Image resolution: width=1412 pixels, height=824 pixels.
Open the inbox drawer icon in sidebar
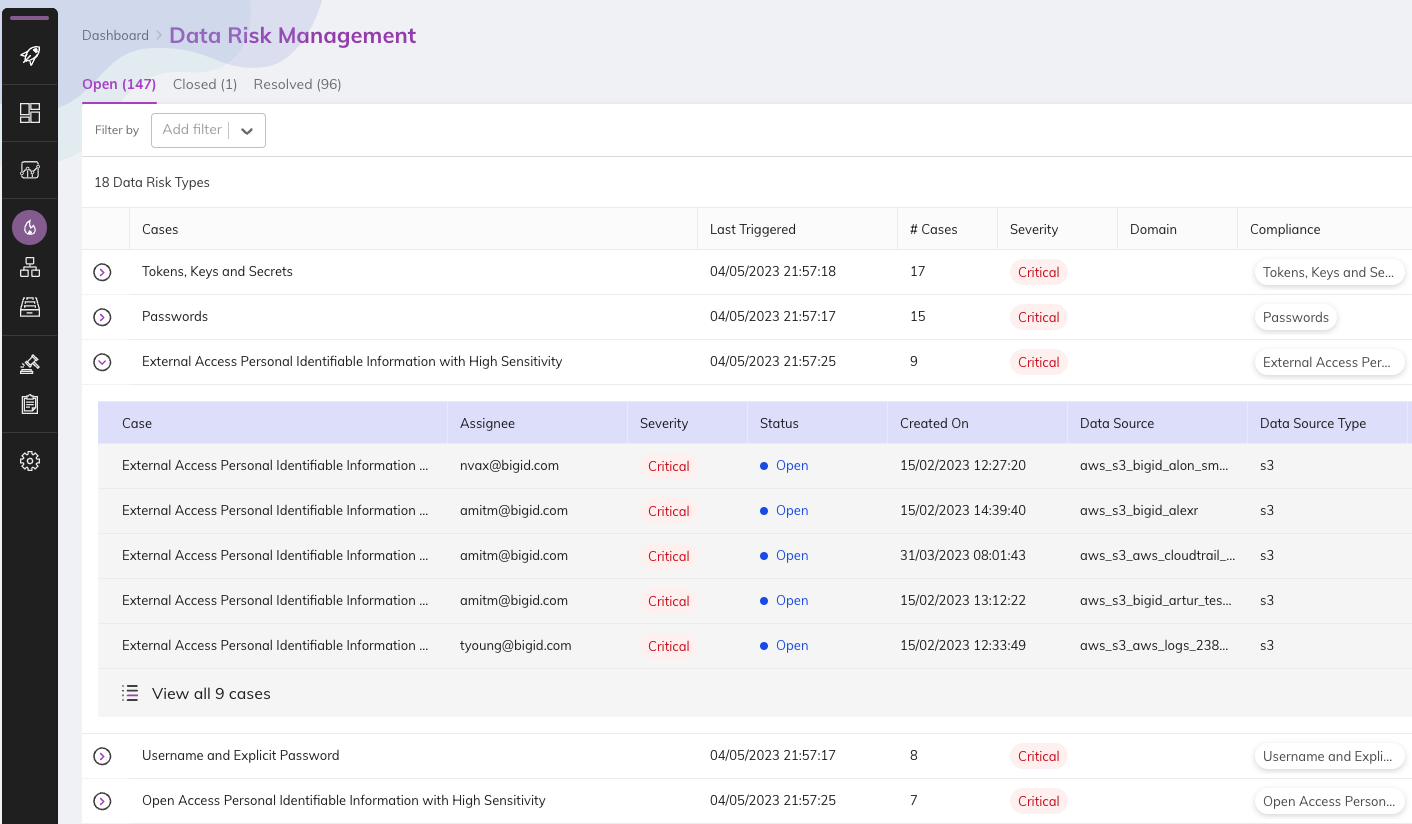point(30,306)
